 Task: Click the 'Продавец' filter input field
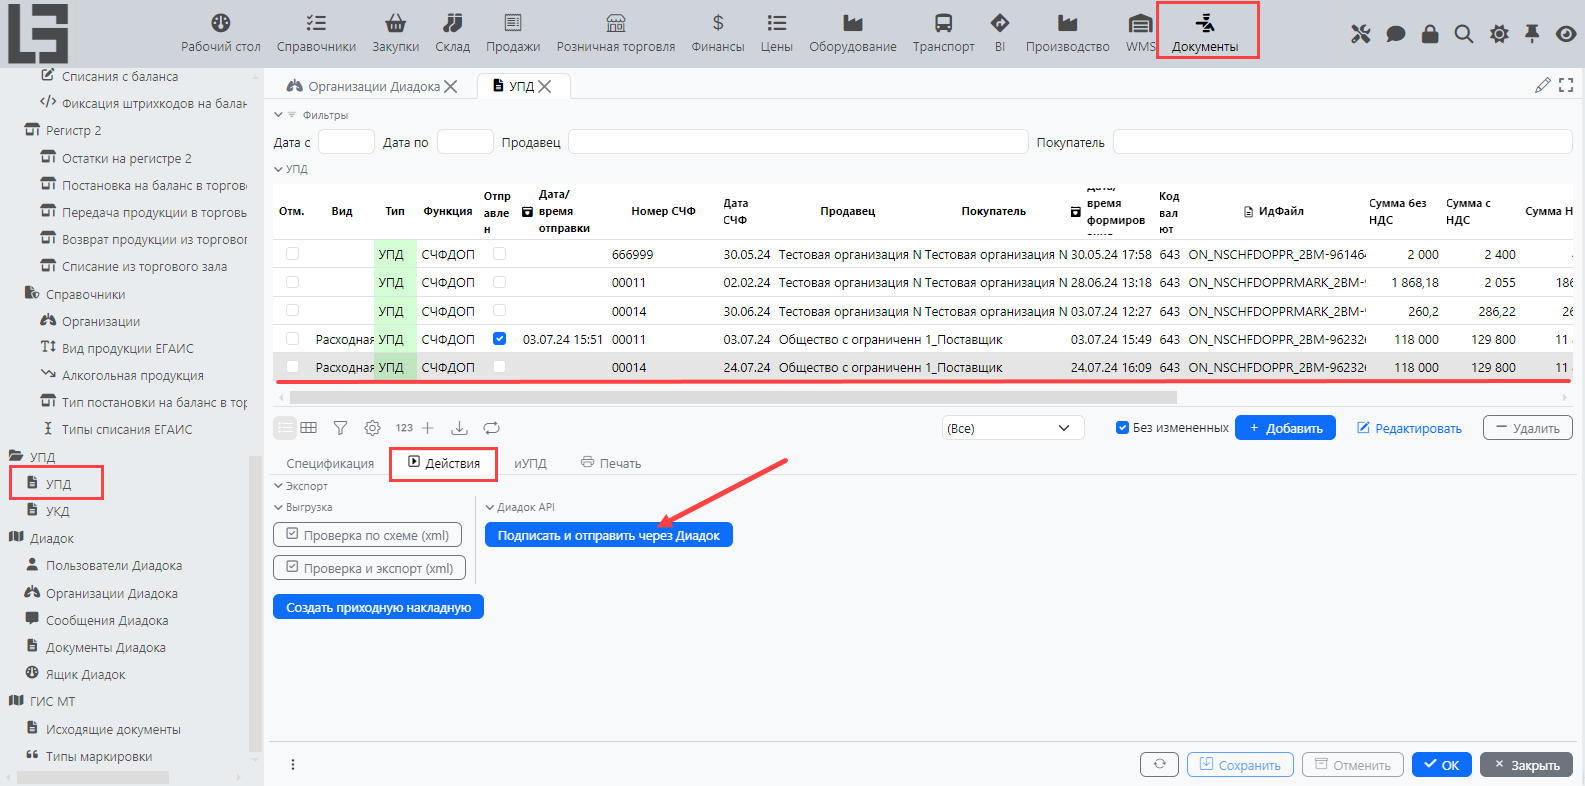(x=797, y=142)
